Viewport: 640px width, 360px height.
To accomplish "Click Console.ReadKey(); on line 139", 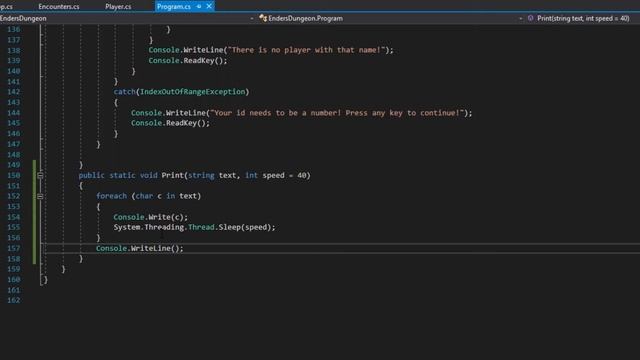I will pyautogui.click(x=188, y=61).
